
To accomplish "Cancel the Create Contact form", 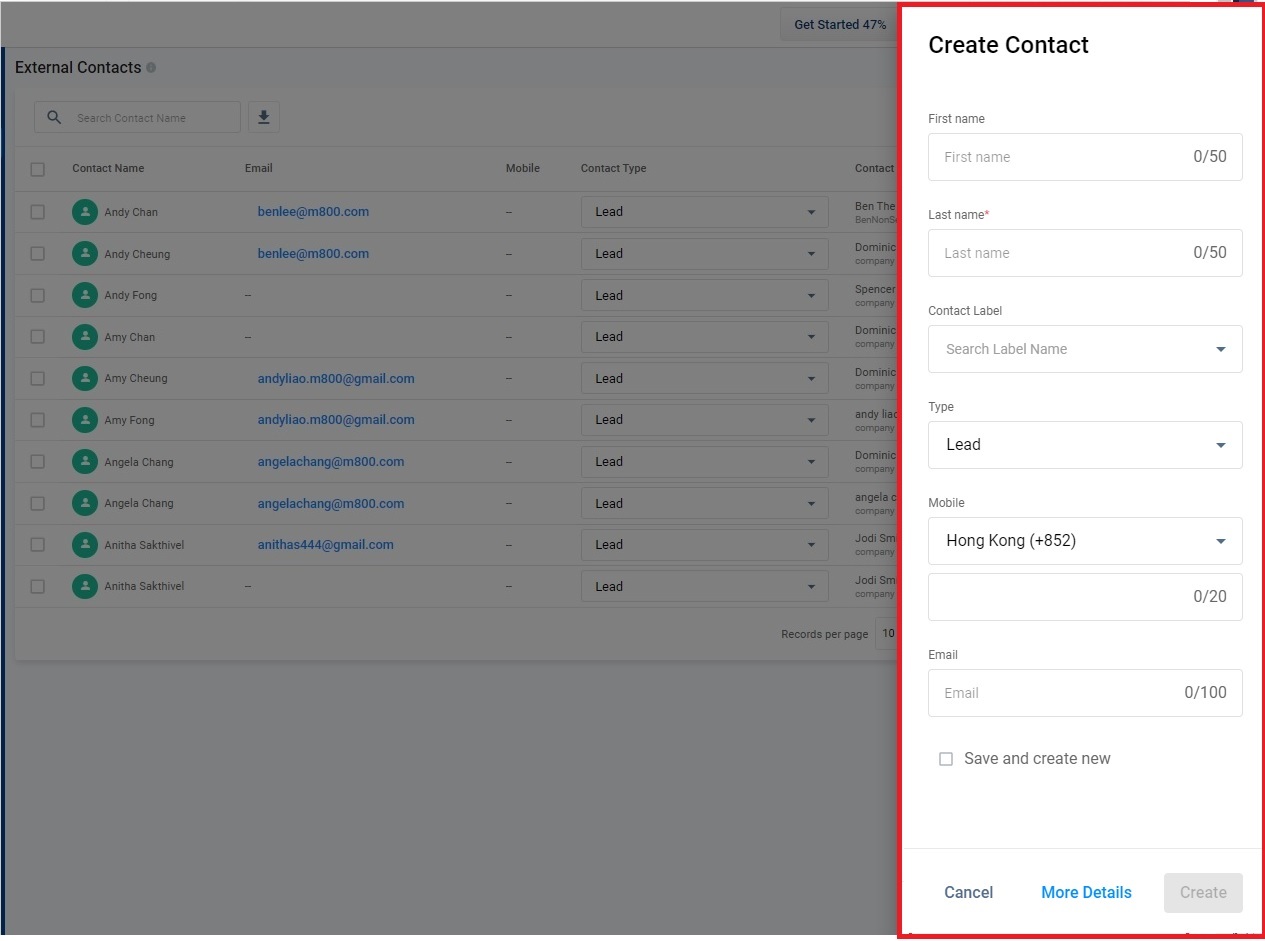I will [x=968, y=893].
